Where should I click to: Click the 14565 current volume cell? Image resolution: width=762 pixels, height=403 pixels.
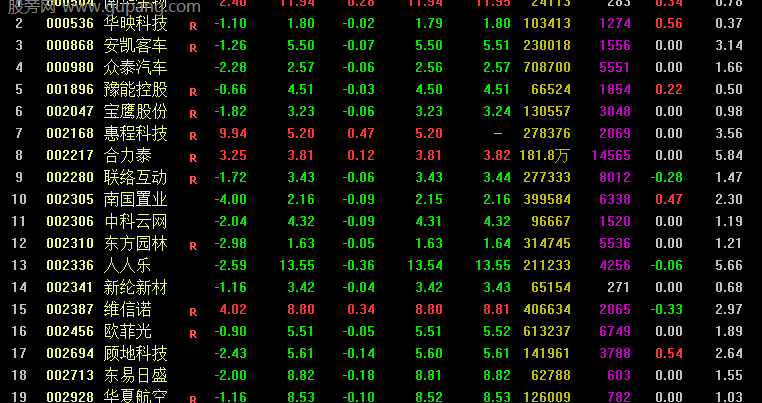coord(611,155)
